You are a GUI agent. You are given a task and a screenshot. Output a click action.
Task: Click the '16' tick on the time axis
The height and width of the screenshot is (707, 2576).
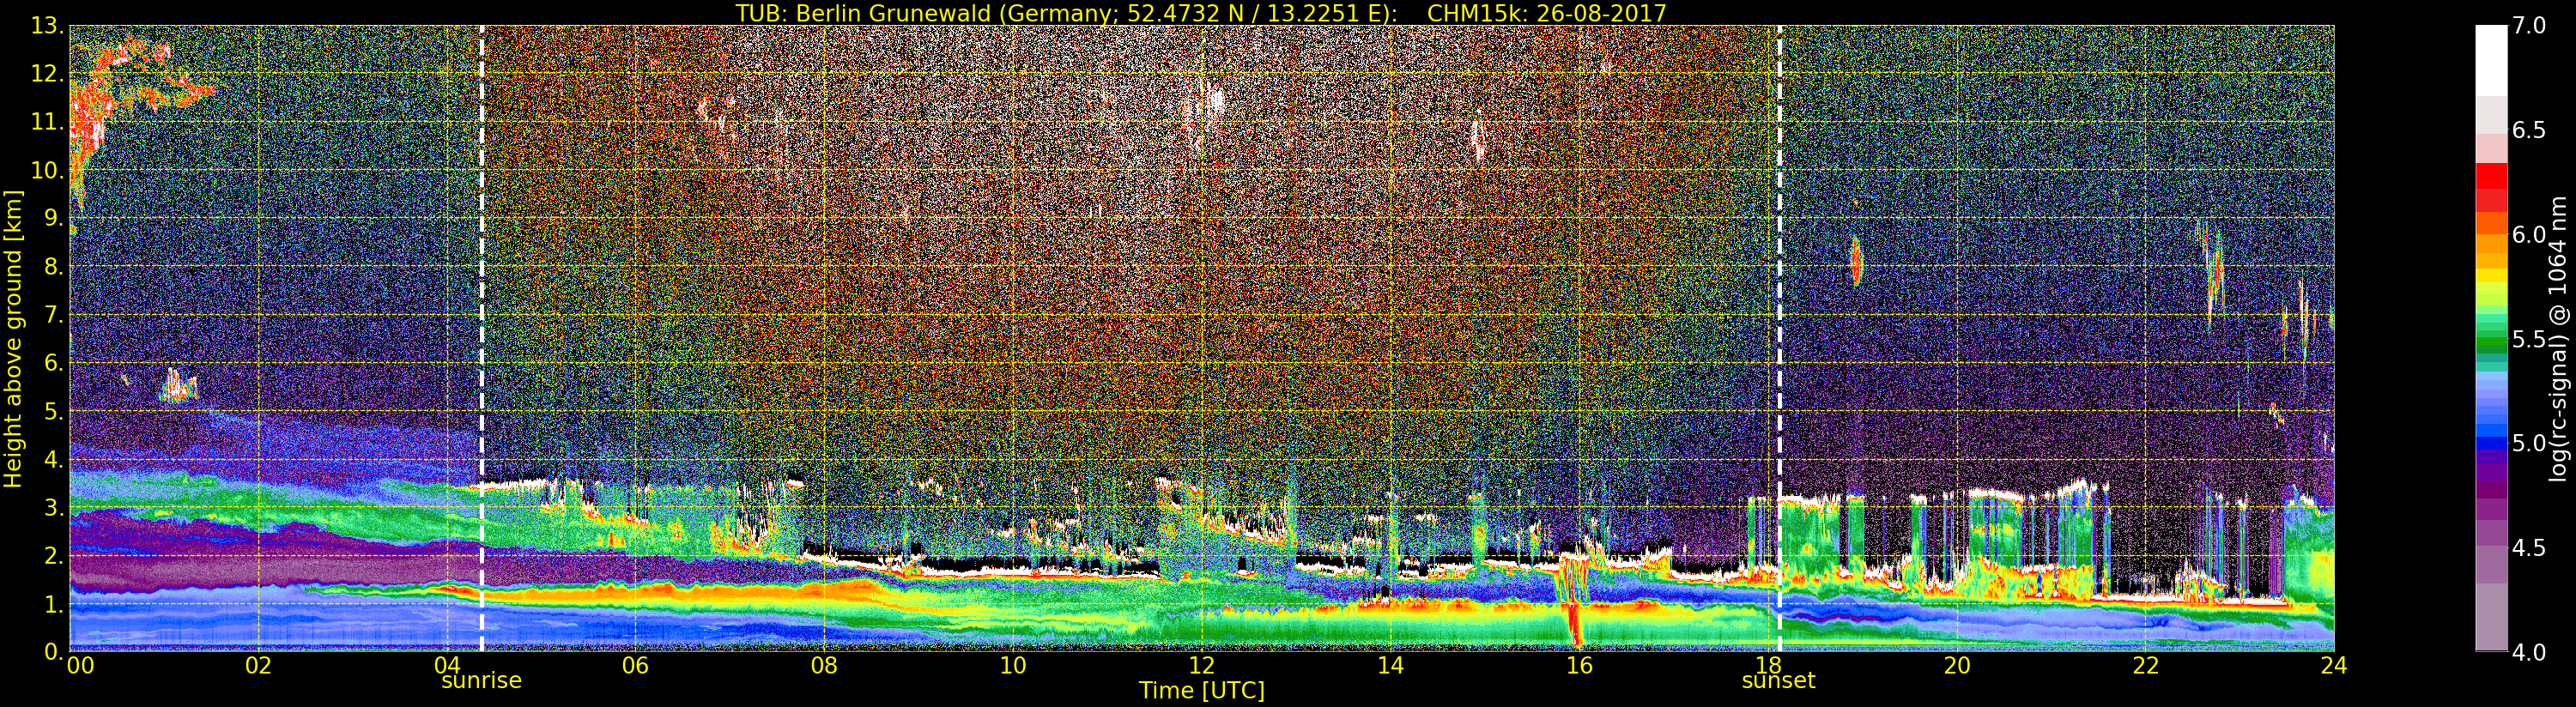click(x=1579, y=666)
